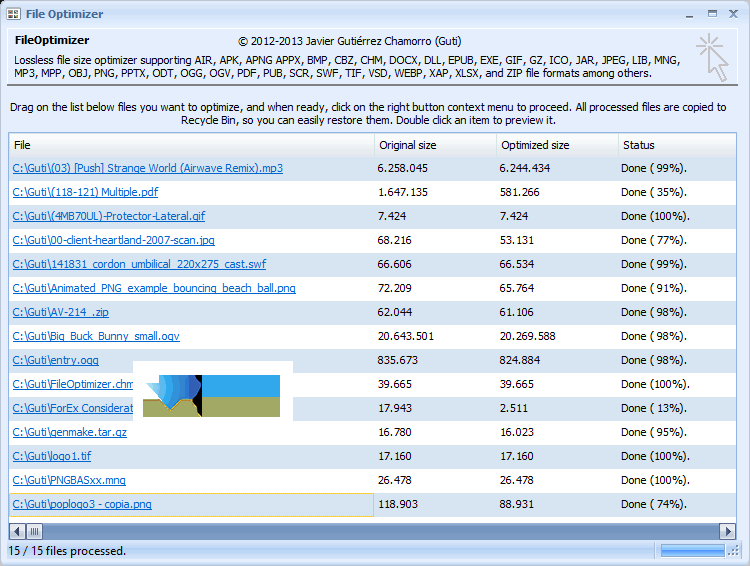Image resolution: width=750 pixels, height=566 pixels.
Task: Maximize the File Optimizer window
Action: tap(712, 14)
